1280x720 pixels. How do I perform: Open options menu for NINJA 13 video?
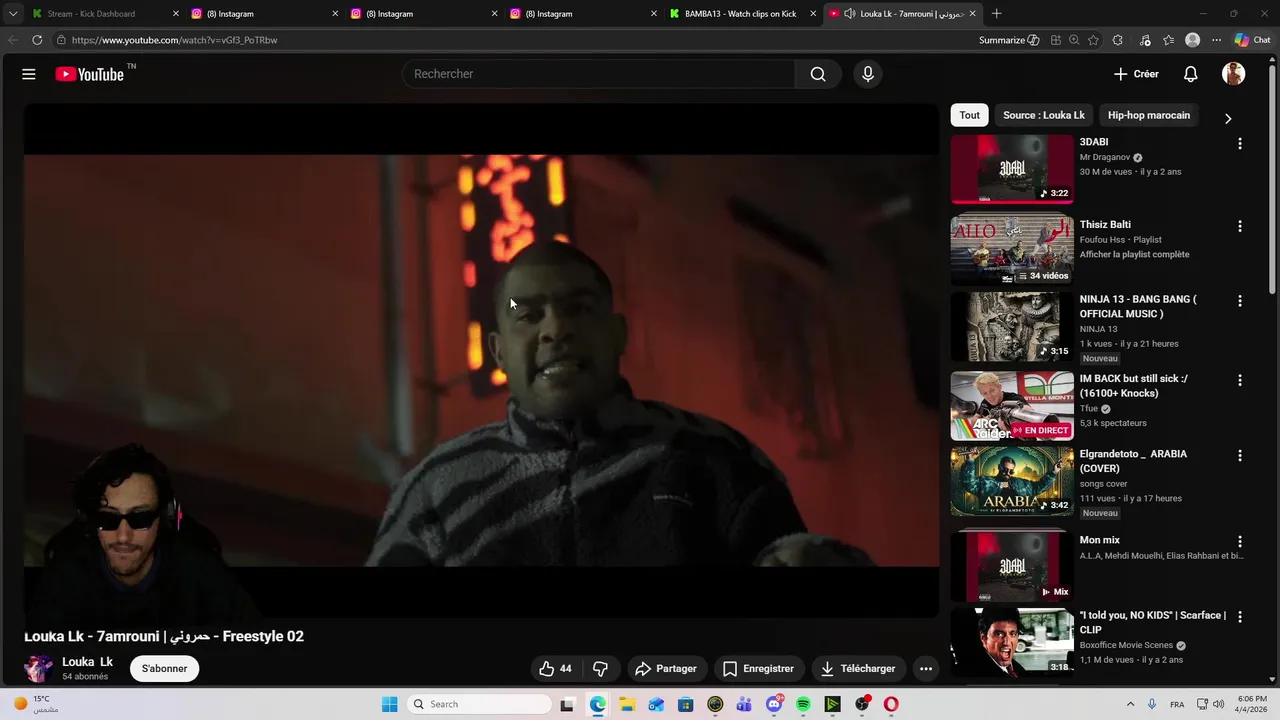(x=1240, y=301)
